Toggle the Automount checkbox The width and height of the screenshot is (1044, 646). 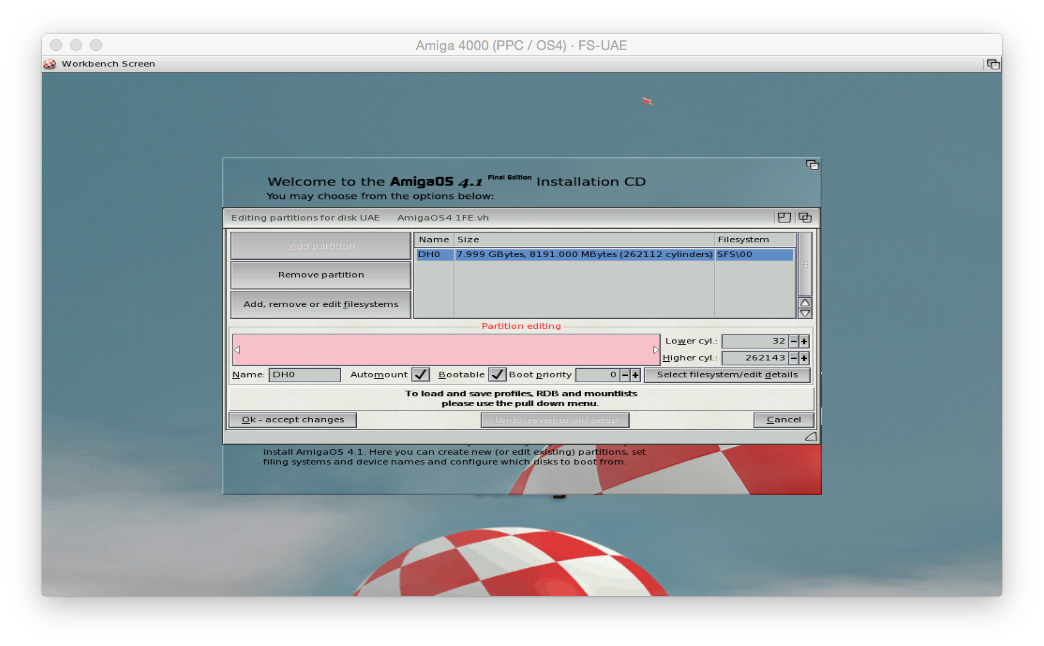[x=420, y=375]
